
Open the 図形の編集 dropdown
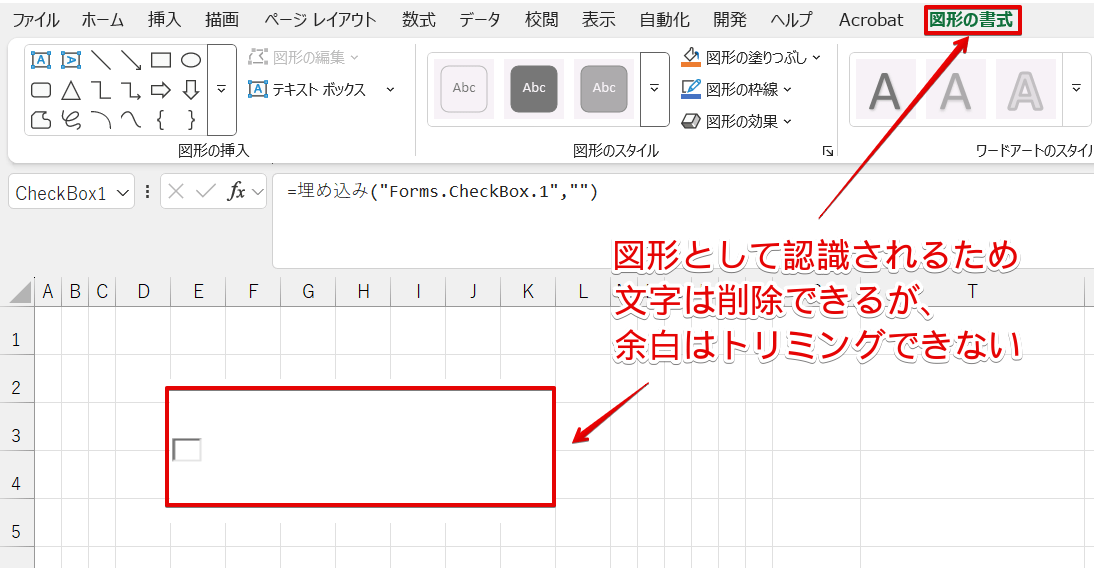304,57
